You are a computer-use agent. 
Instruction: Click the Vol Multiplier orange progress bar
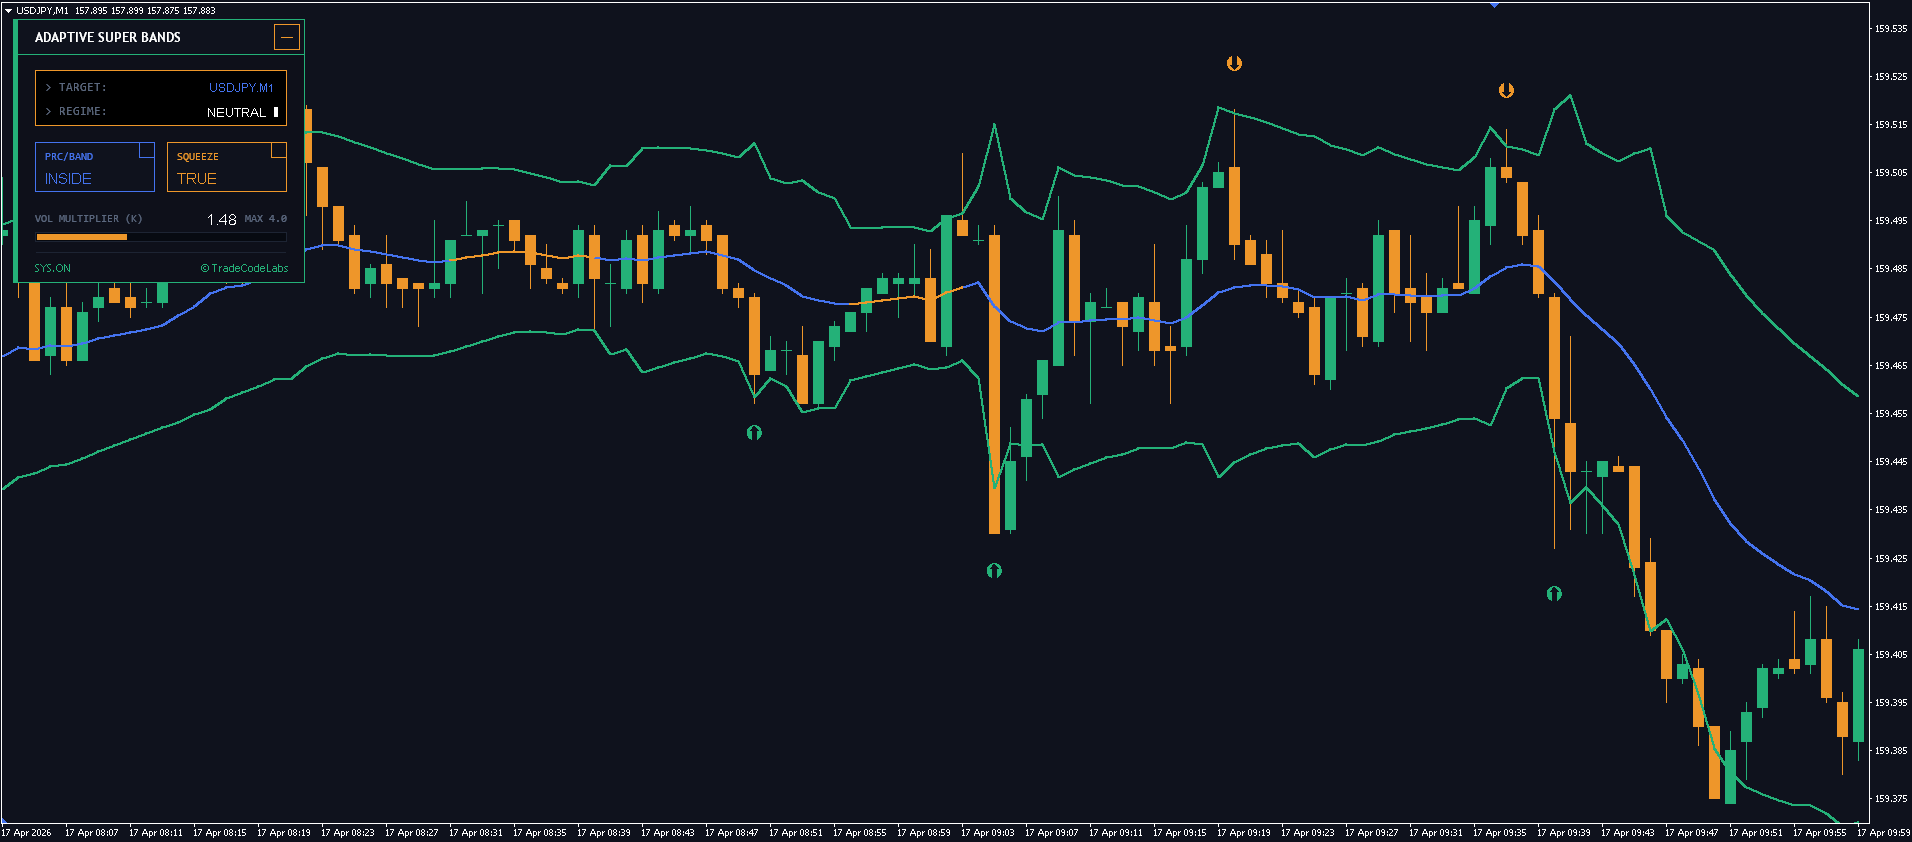[x=82, y=237]
